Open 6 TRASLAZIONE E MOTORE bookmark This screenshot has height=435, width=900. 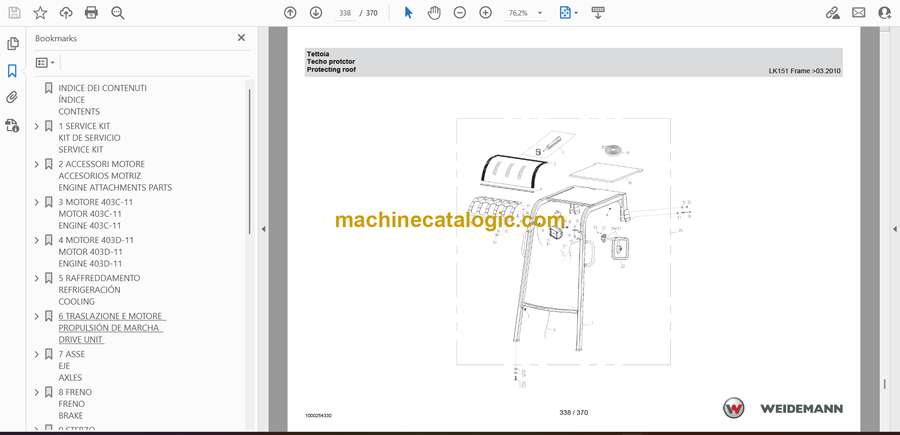pos(110,316)
